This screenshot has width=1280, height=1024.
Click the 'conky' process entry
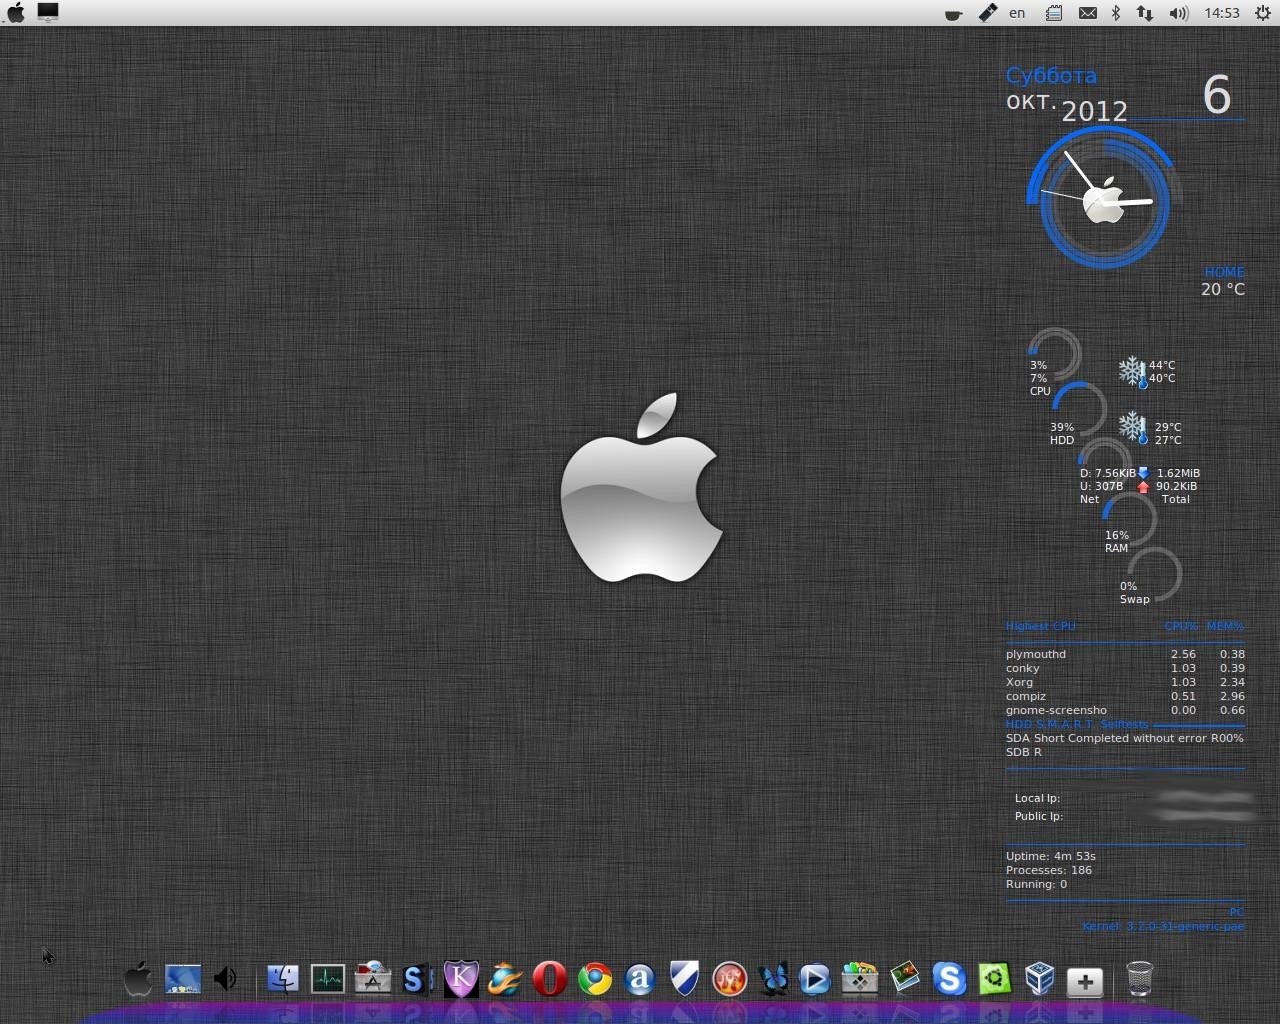[1125, 668]
